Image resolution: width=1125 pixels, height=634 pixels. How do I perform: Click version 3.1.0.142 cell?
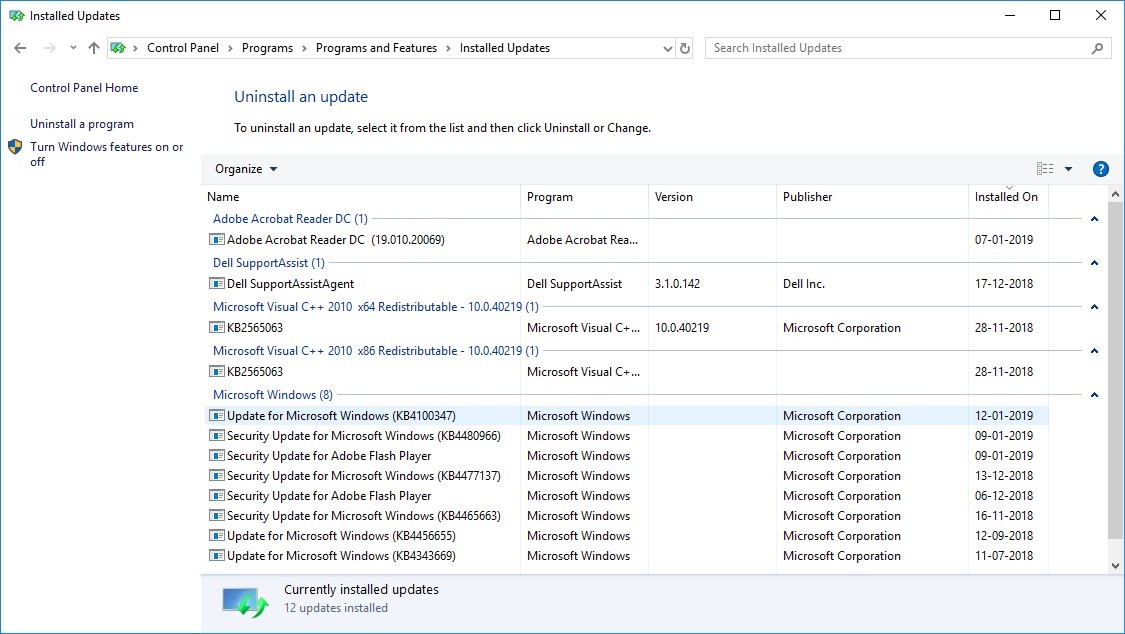[x=677, y=284]
